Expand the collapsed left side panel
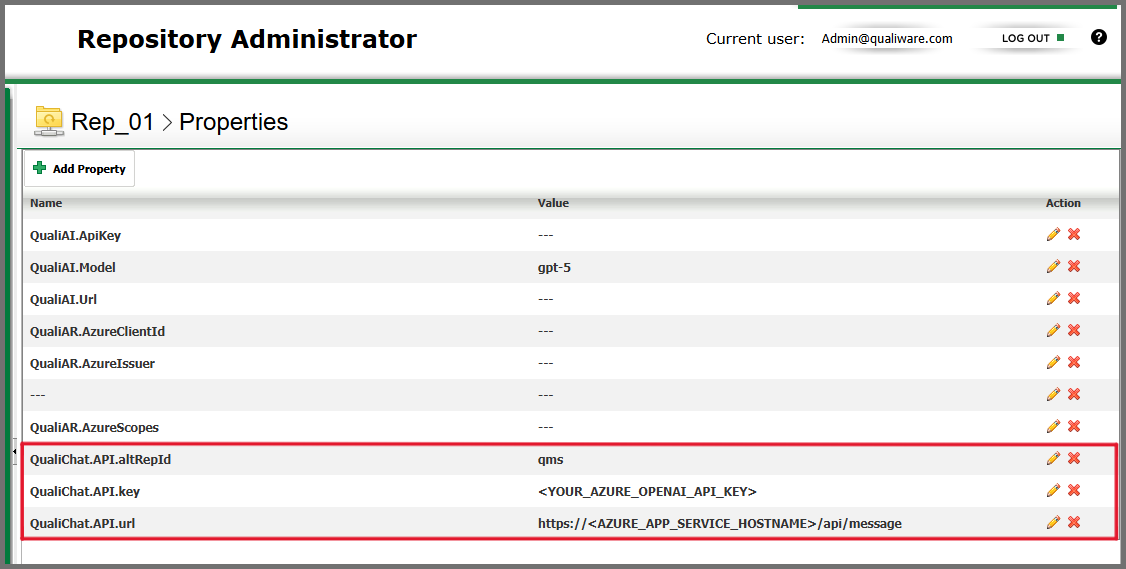 (14, 452)
